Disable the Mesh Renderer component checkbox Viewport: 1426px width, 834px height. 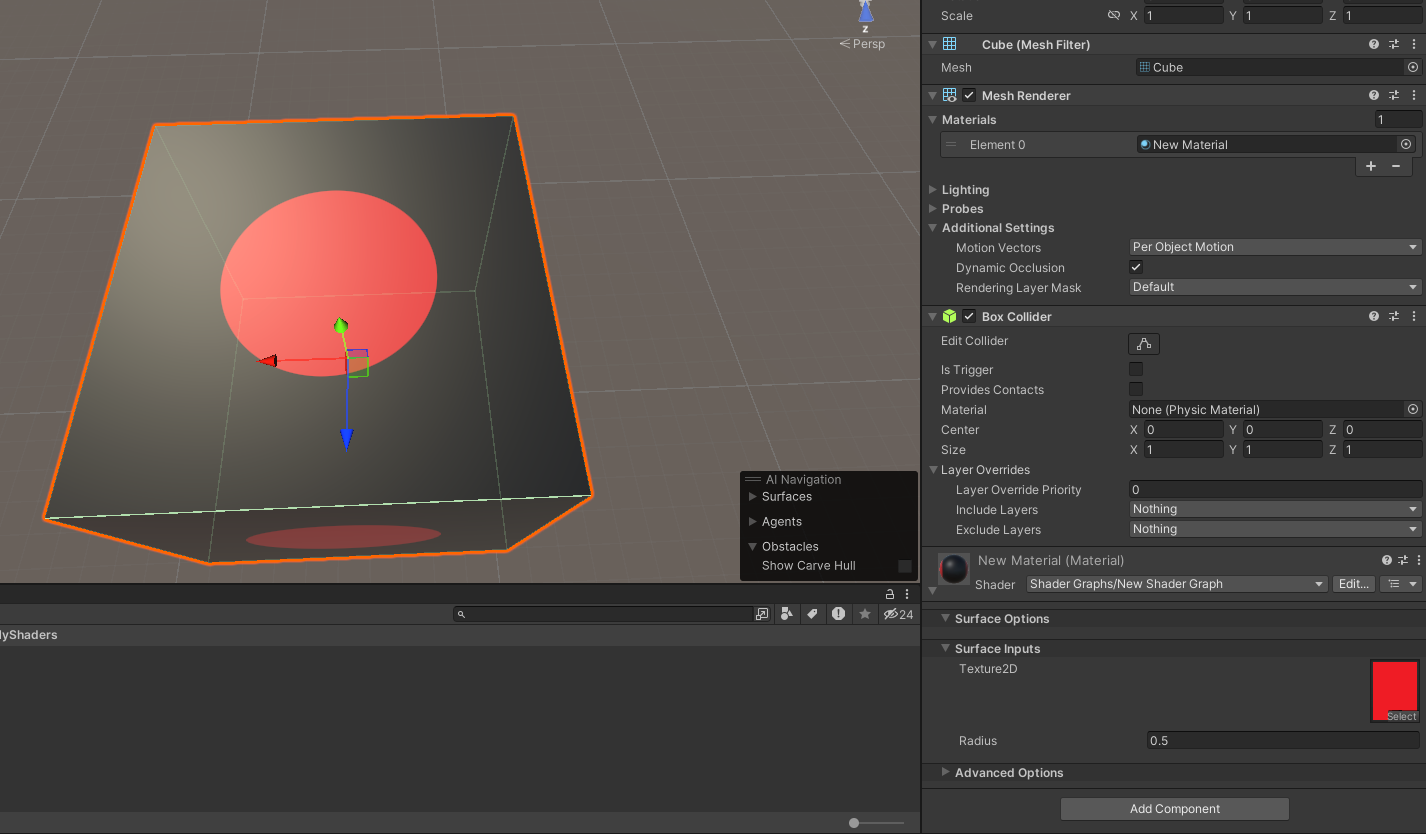tap(969, 96)
